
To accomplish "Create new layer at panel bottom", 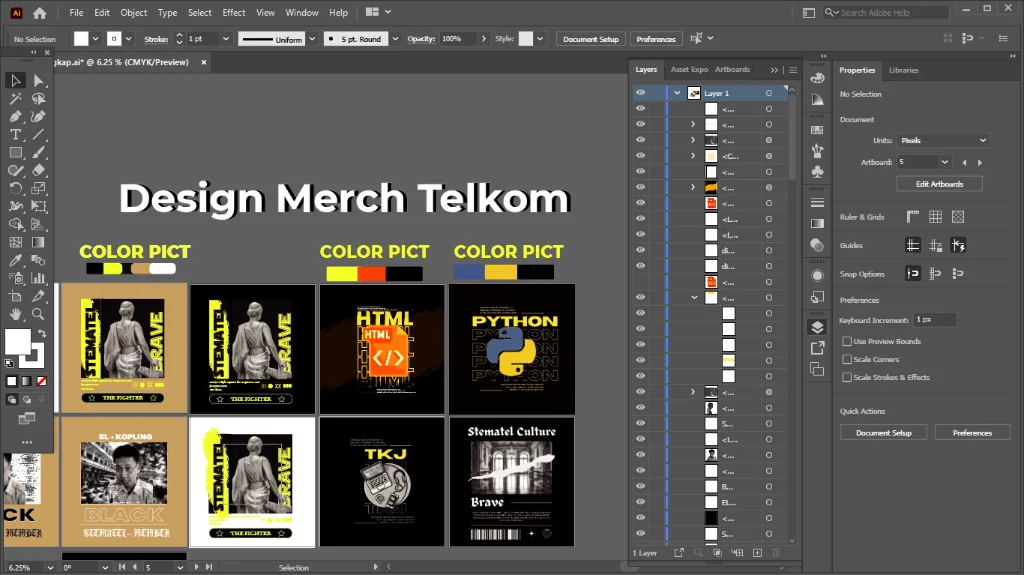I will pos(758,553).
